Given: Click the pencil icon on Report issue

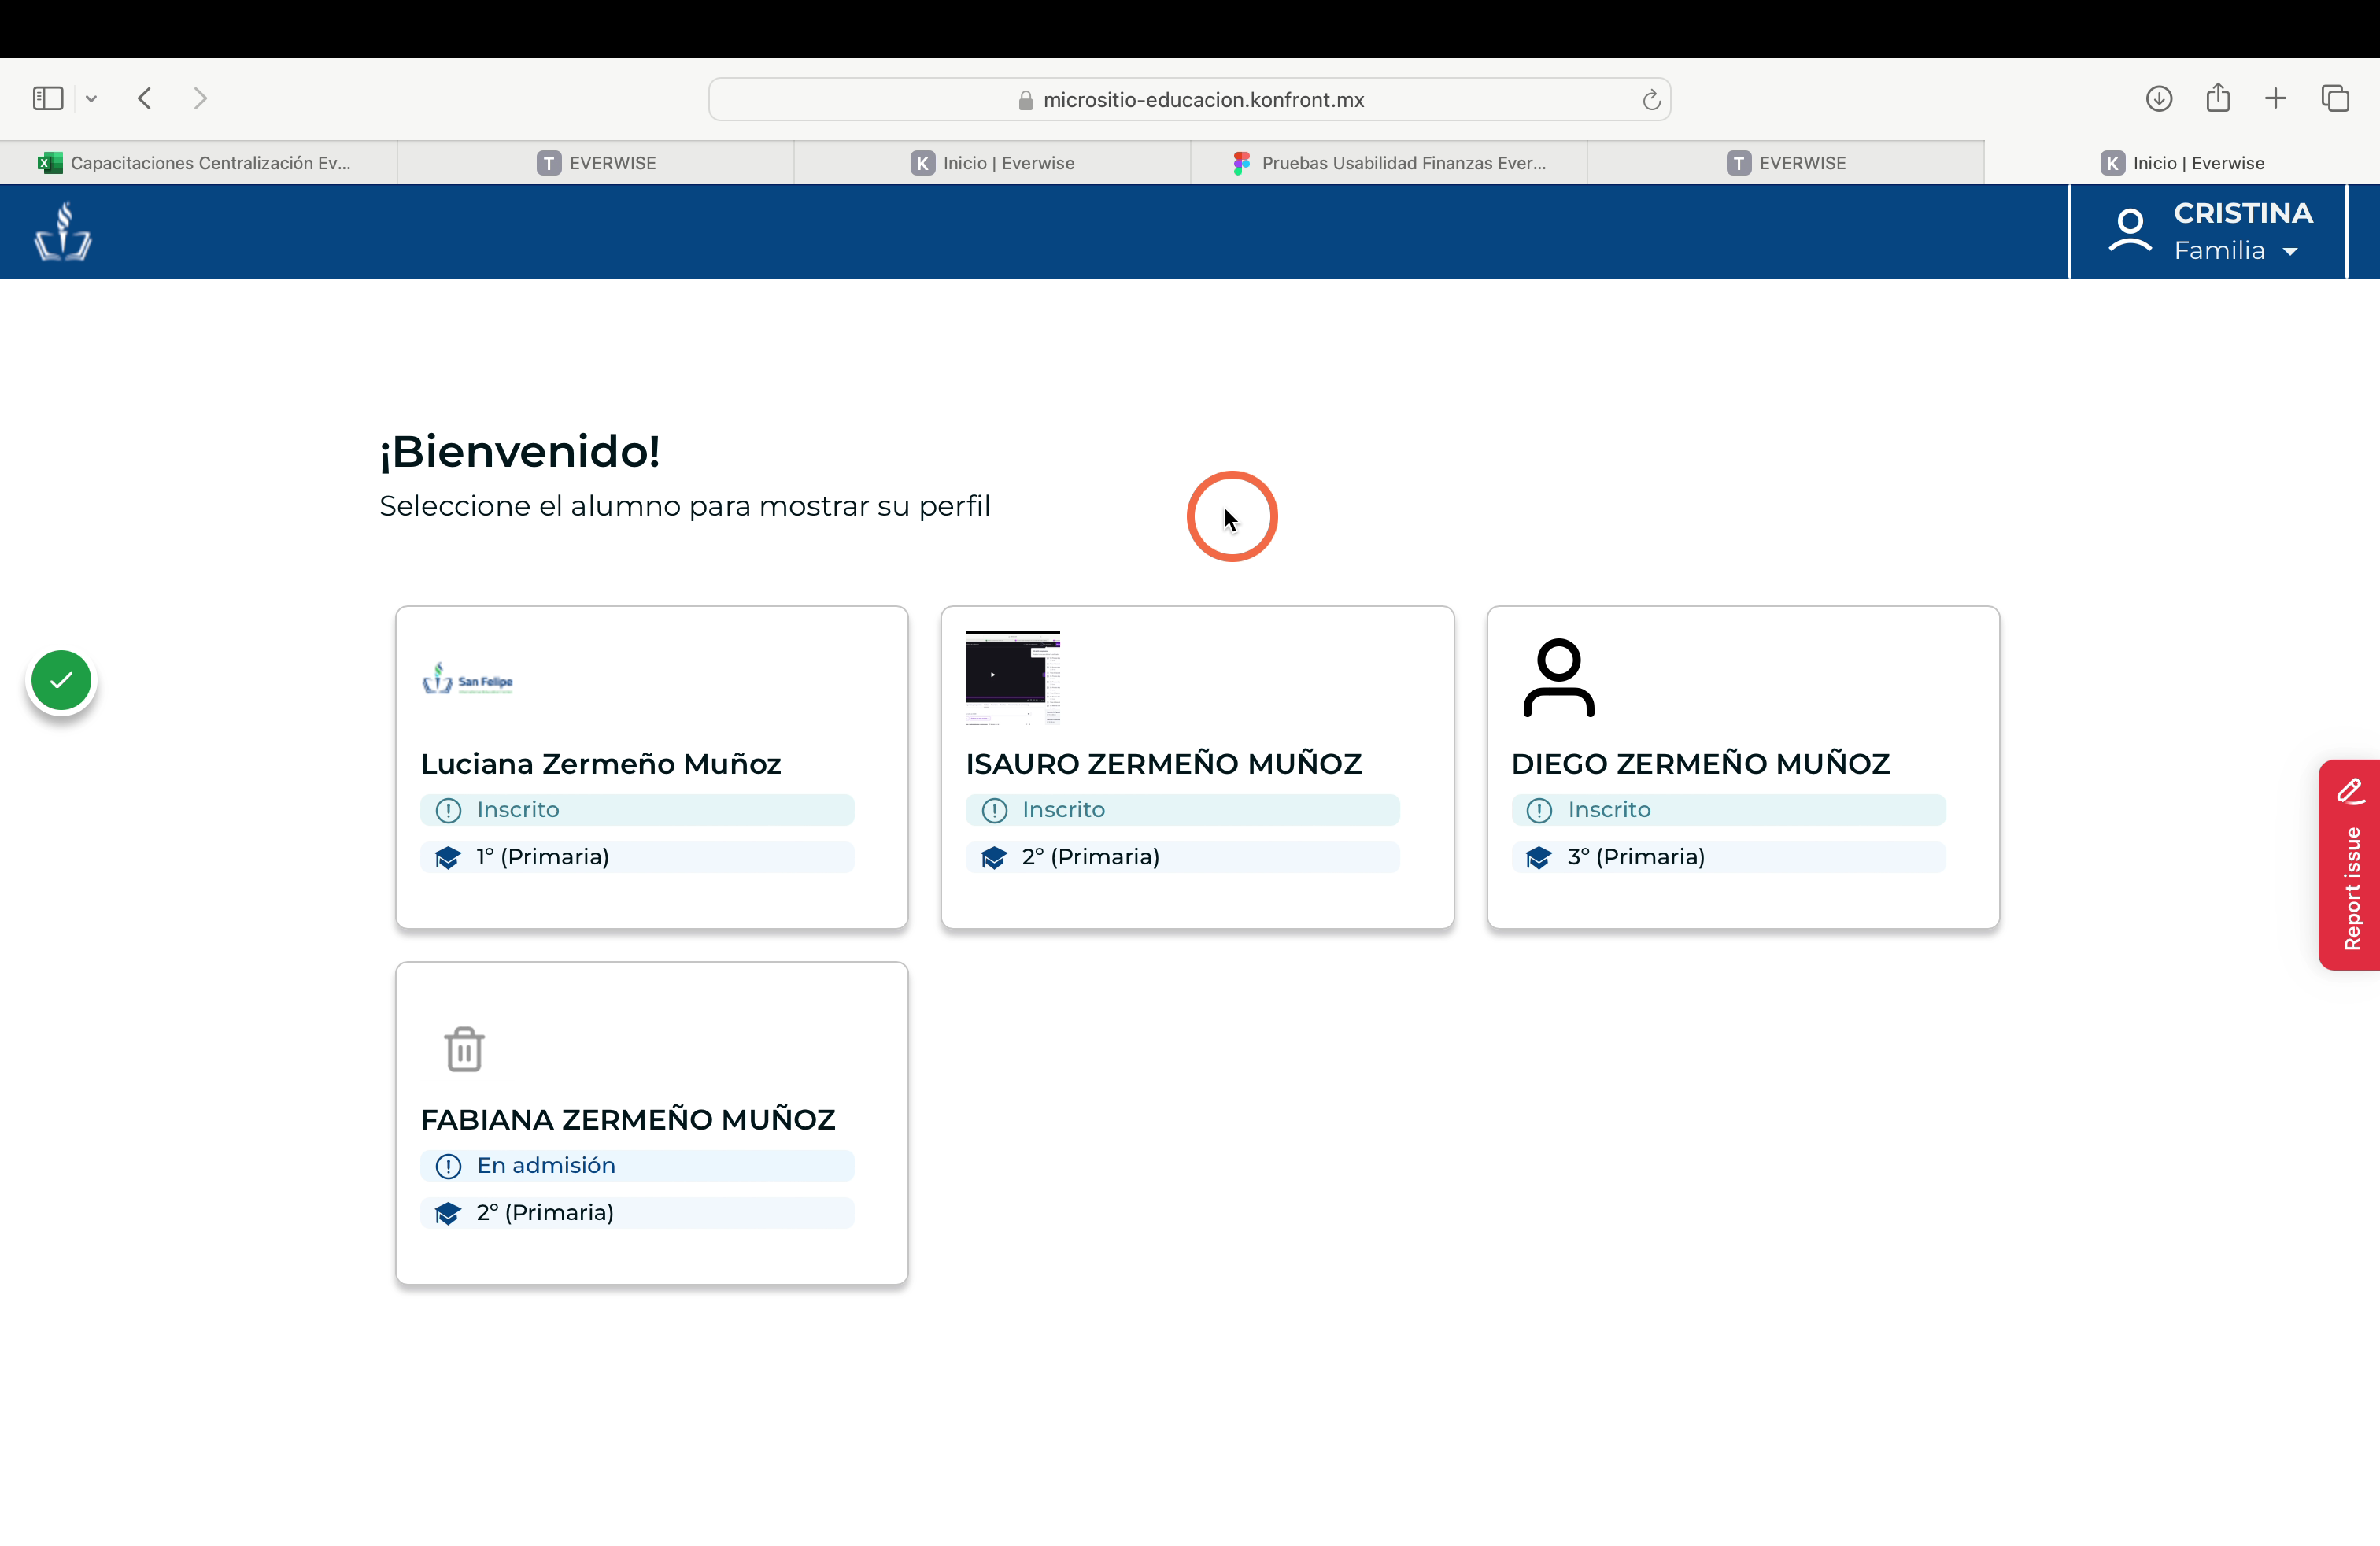Looking at the screenshot, I should click(x=2351, y=791).
